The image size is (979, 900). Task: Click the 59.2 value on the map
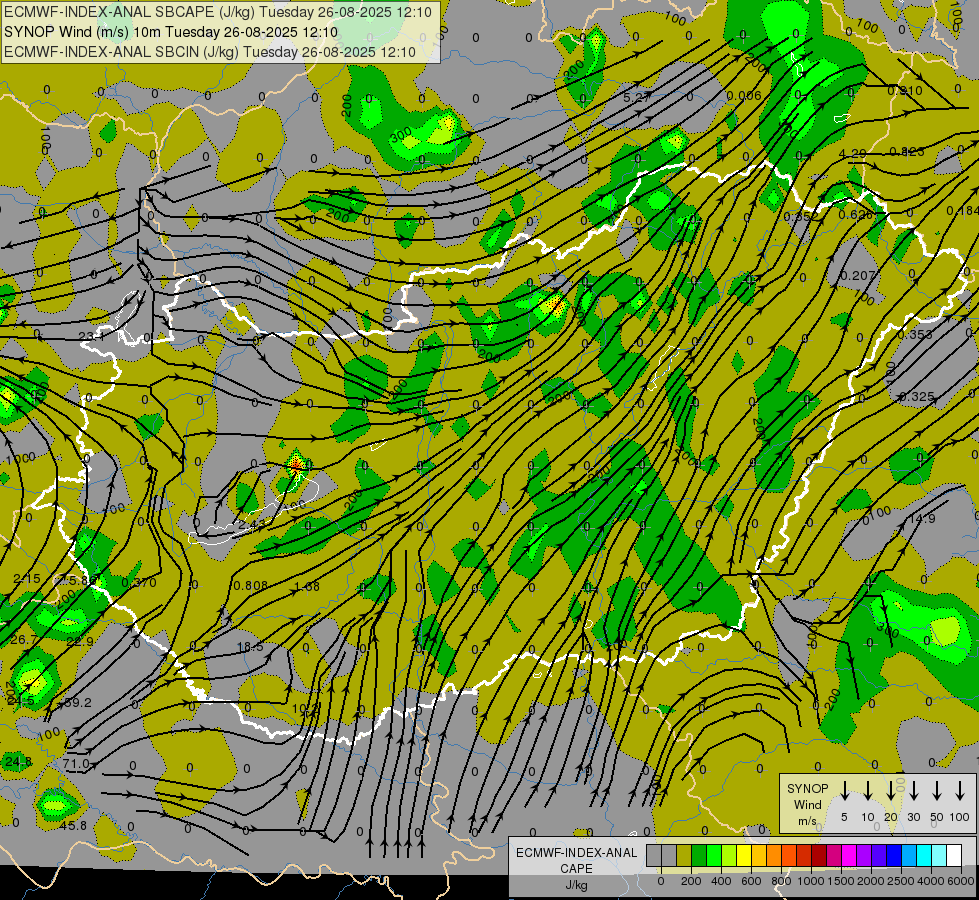pos(78,703)
